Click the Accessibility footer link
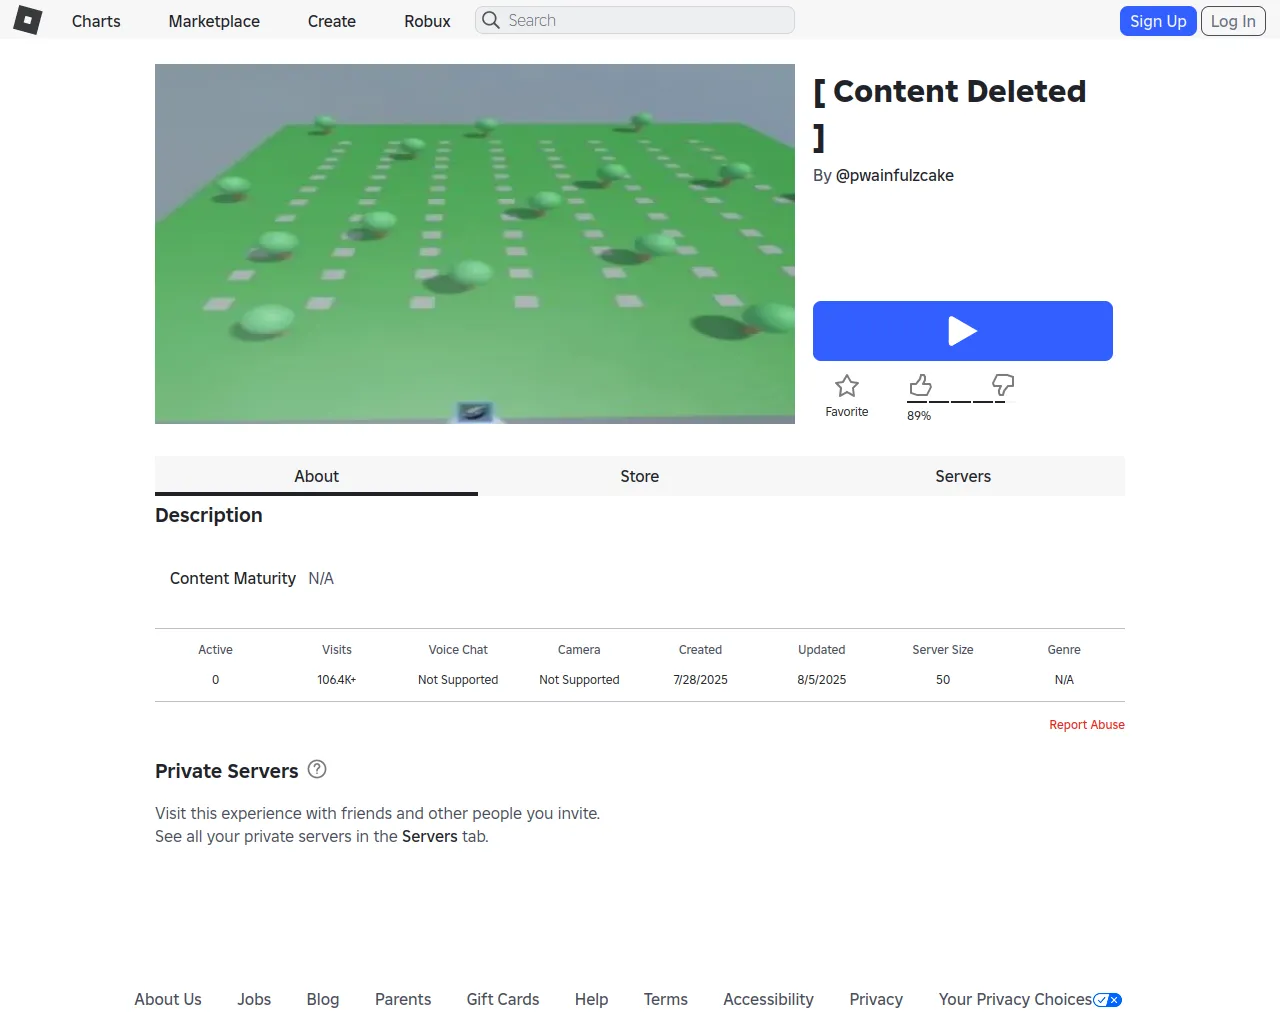The image size is (1280, 1024). (768, 999)
